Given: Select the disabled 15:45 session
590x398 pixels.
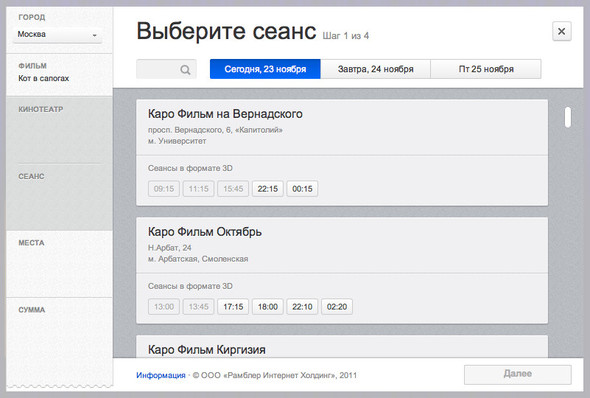Looking at the screenshot, I should pos(233,189).
